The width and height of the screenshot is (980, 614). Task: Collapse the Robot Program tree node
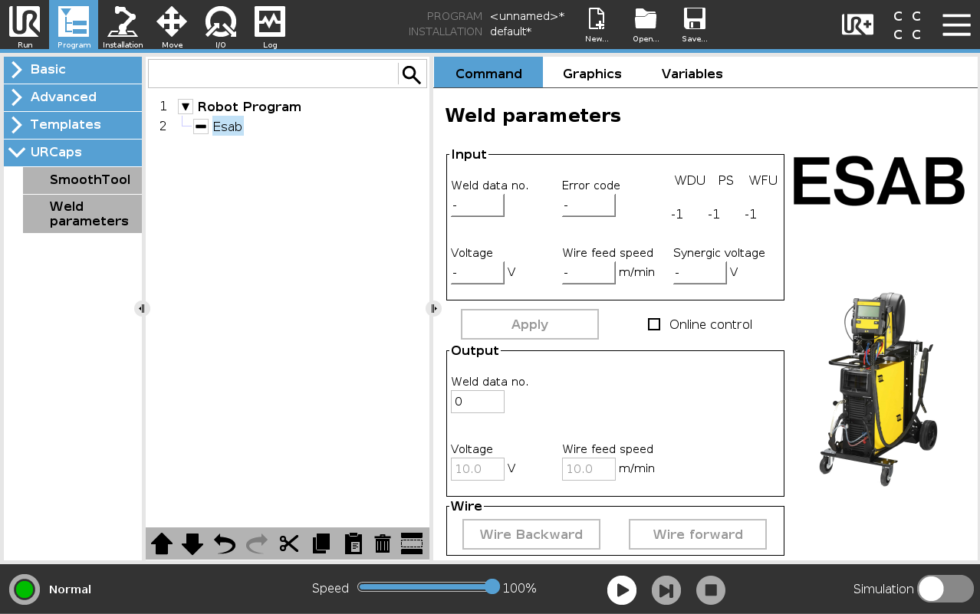185,107
